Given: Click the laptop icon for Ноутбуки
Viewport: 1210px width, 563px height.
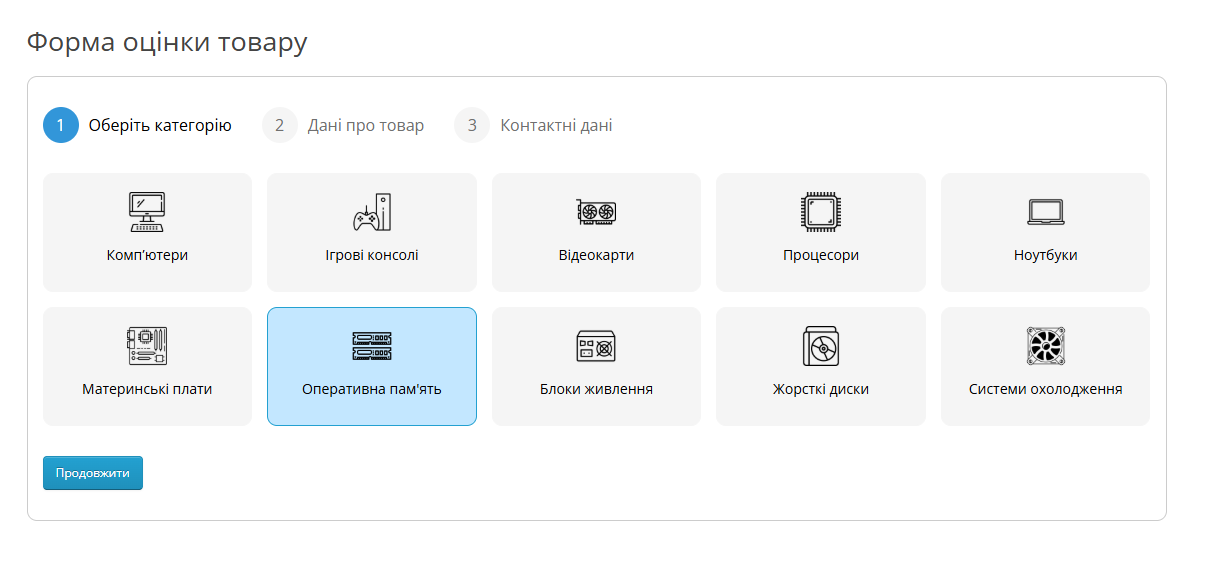Looking at the screenshot, I should click(x=1046, y=212).
